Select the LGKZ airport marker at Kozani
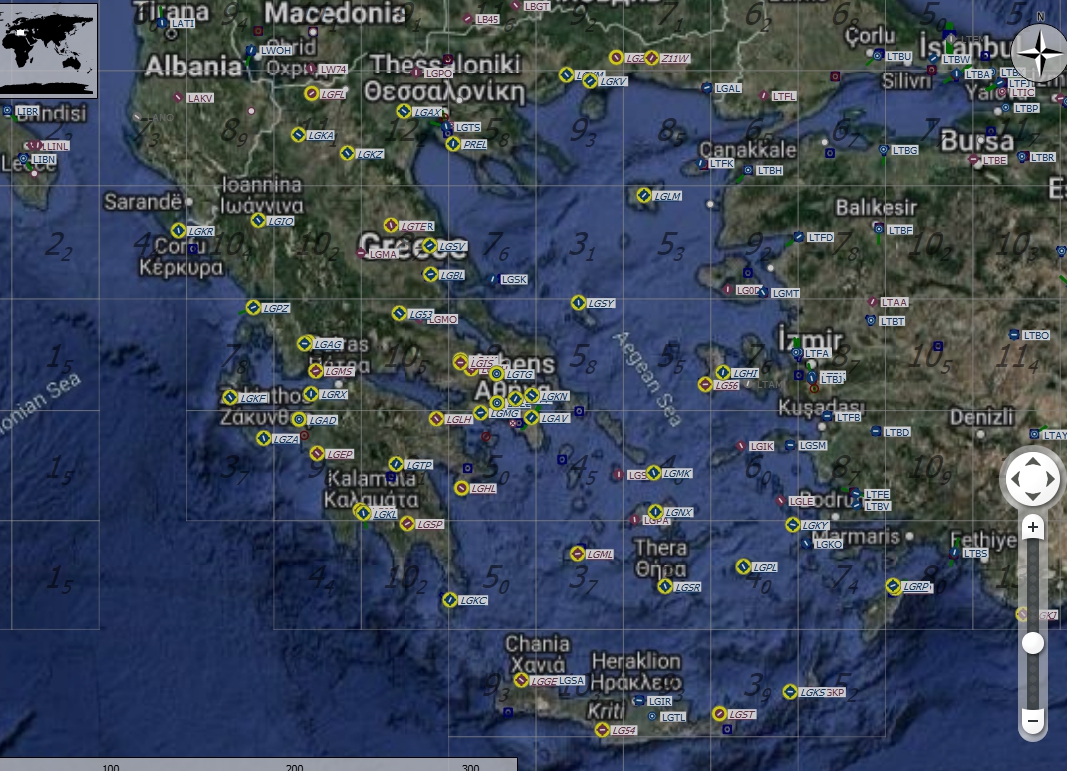1067x771 pixels. pyautogui.click(x=347, y=153)
